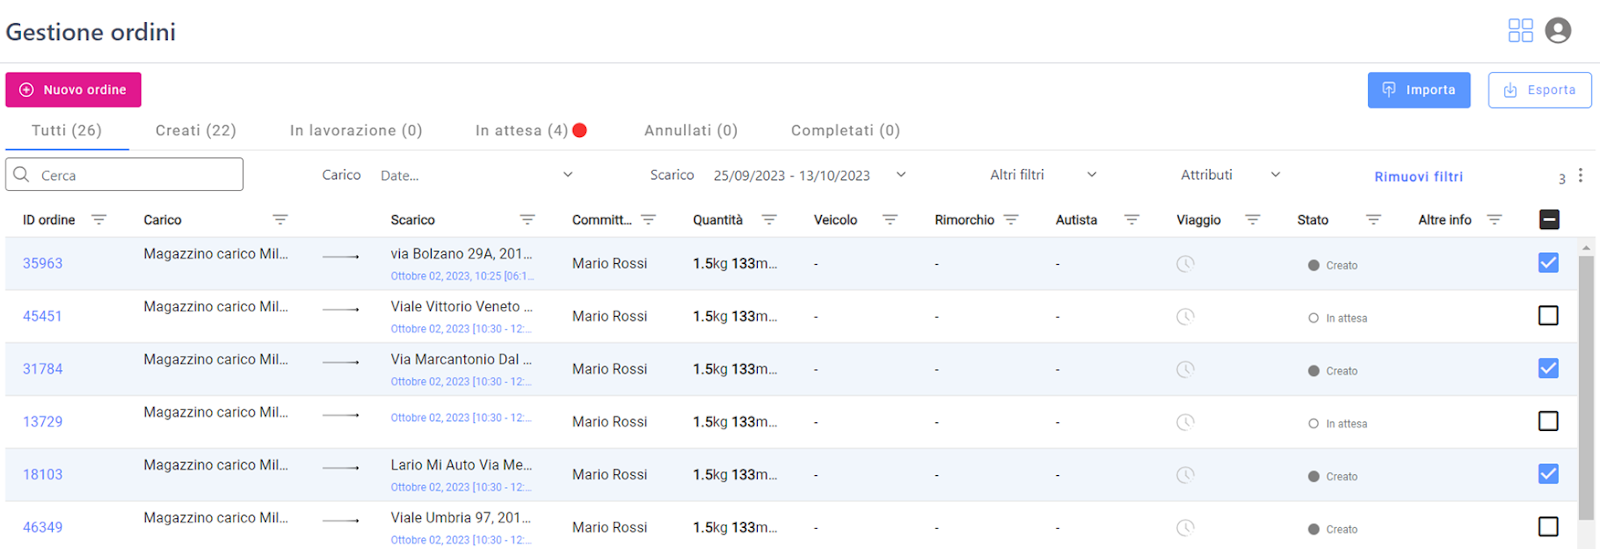This screenshot has height=549, width=1600.
Task: Click the trip clock icon for order 13729
Action: (x=1185, y=422)
